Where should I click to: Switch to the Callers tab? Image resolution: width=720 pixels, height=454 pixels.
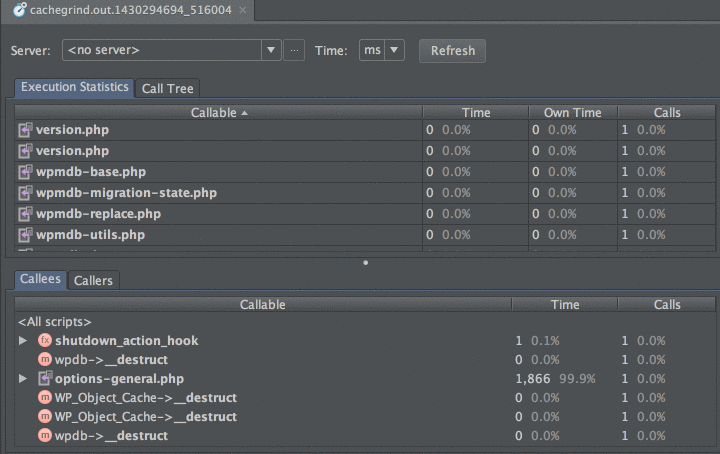93,280
